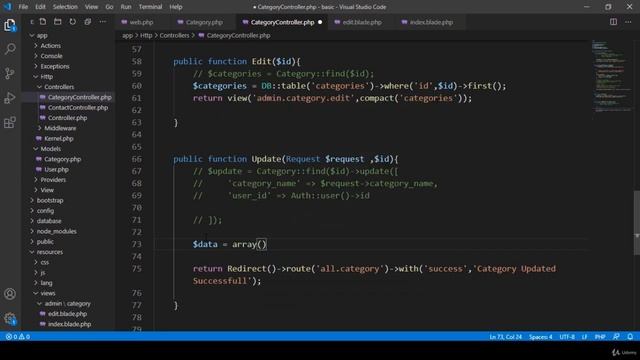Click UTF-8 encoding in status bar
Image resolution: width=640 pixels, height=360 pixels.
pos(567,337)
